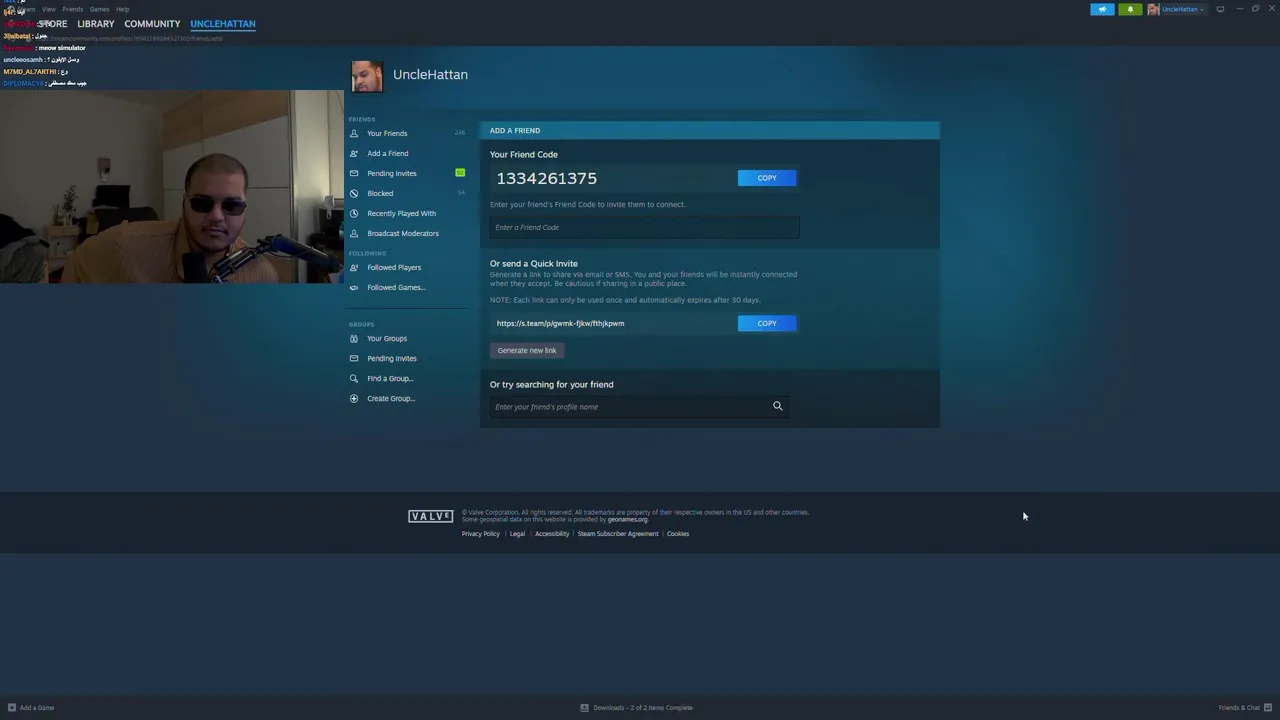The width and height of the screenshot is (1280, 720).
Task: Click Add a Game plus icon
Action: [12, 708]
